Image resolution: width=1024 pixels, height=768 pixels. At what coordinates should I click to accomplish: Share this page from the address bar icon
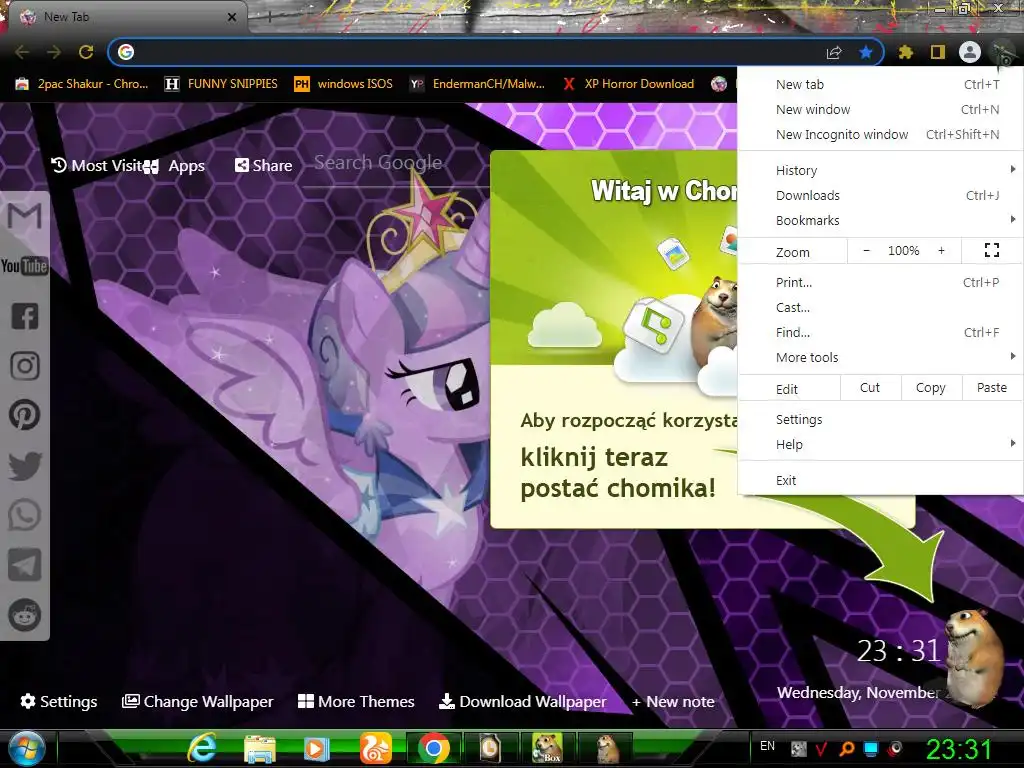pos(834,52)
